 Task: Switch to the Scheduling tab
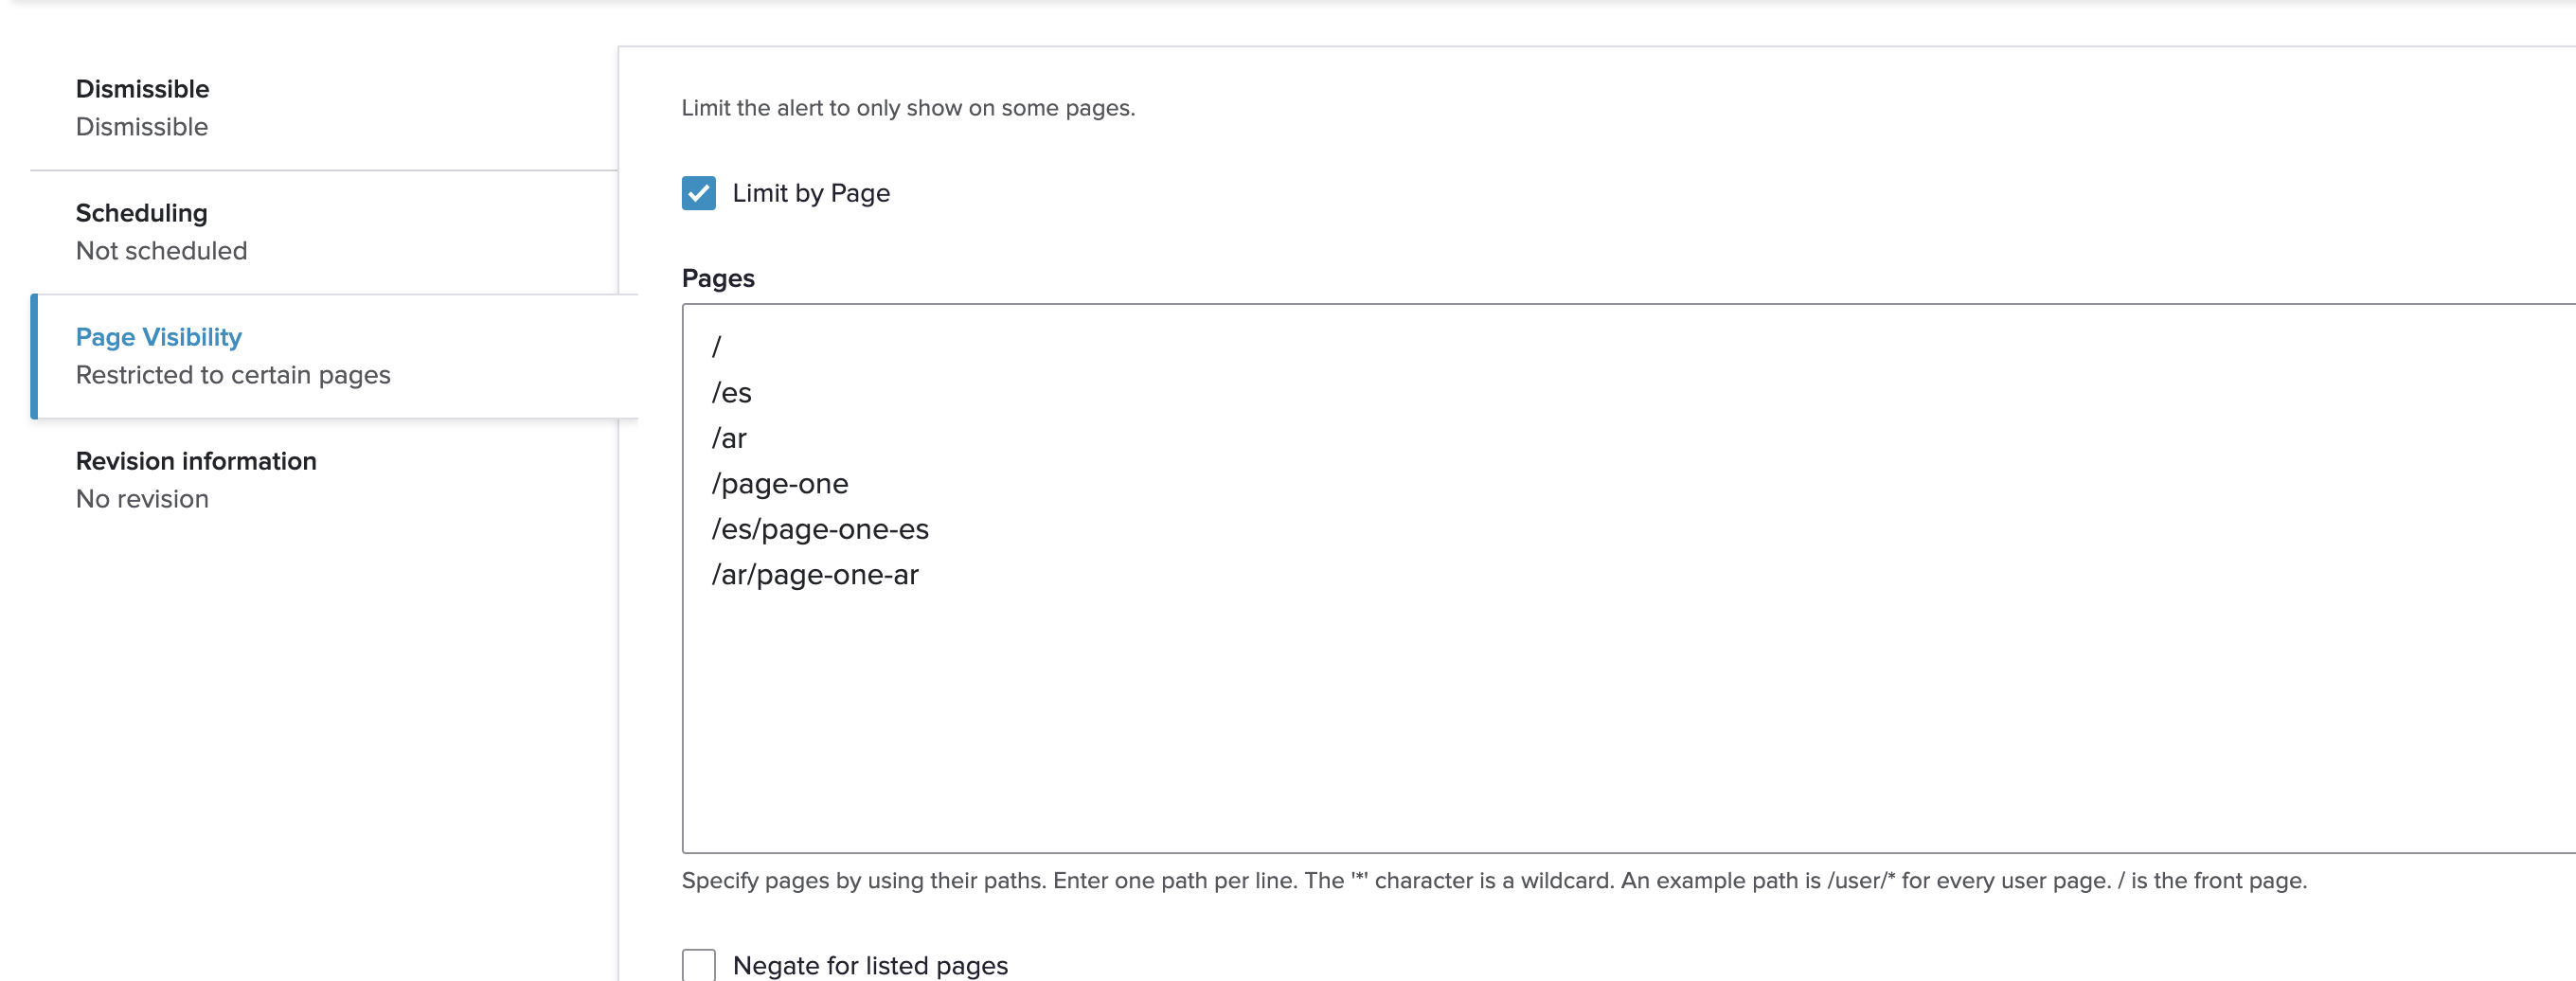[x=141, y=213]
